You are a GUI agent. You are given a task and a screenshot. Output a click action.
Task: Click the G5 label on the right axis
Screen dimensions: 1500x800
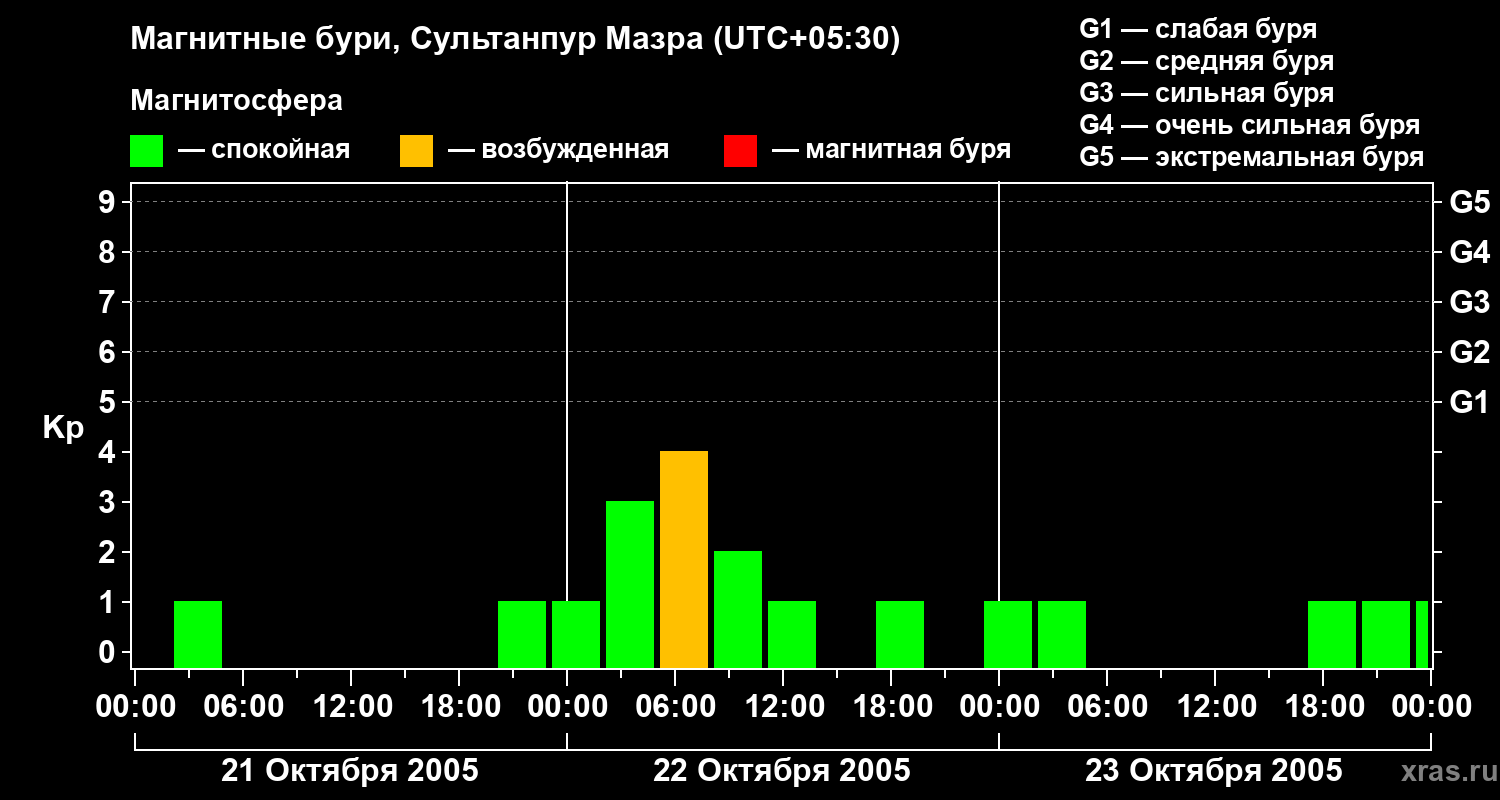1470,202
